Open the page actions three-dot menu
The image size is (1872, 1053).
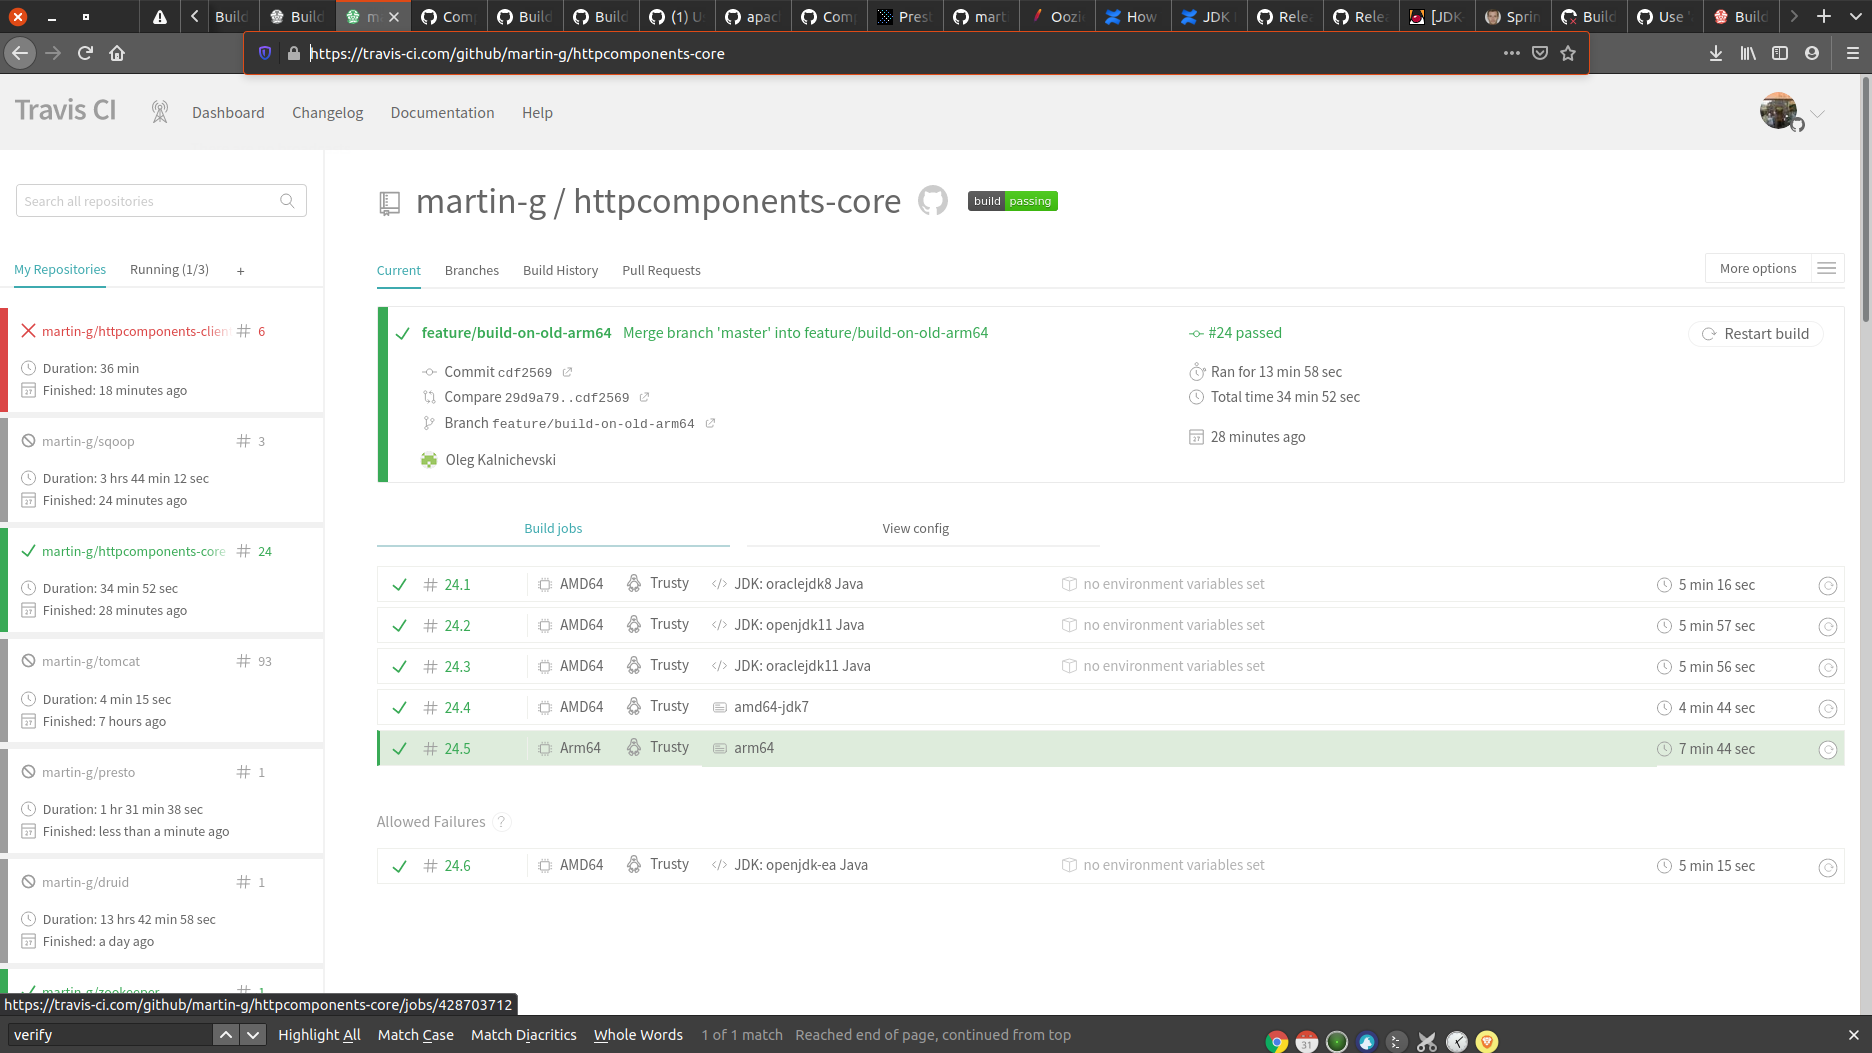click(x=1512, y=53)
